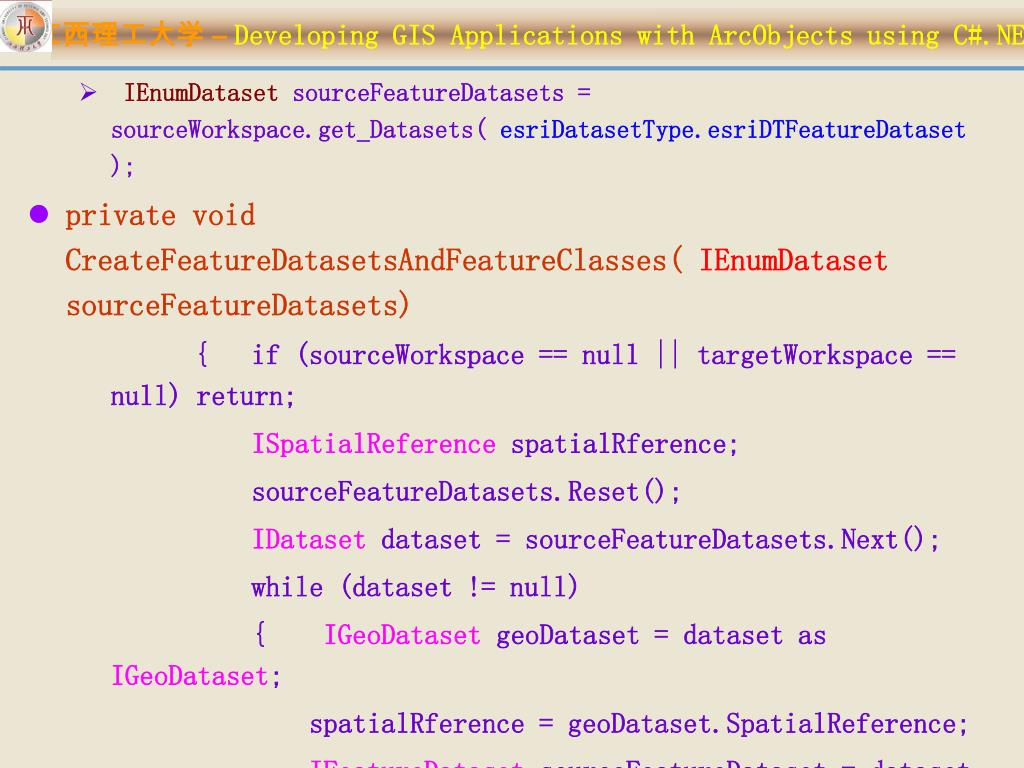1024x768 pixels.
Task: Click line 'while (dataset != null)'
Action: point(415,586)
